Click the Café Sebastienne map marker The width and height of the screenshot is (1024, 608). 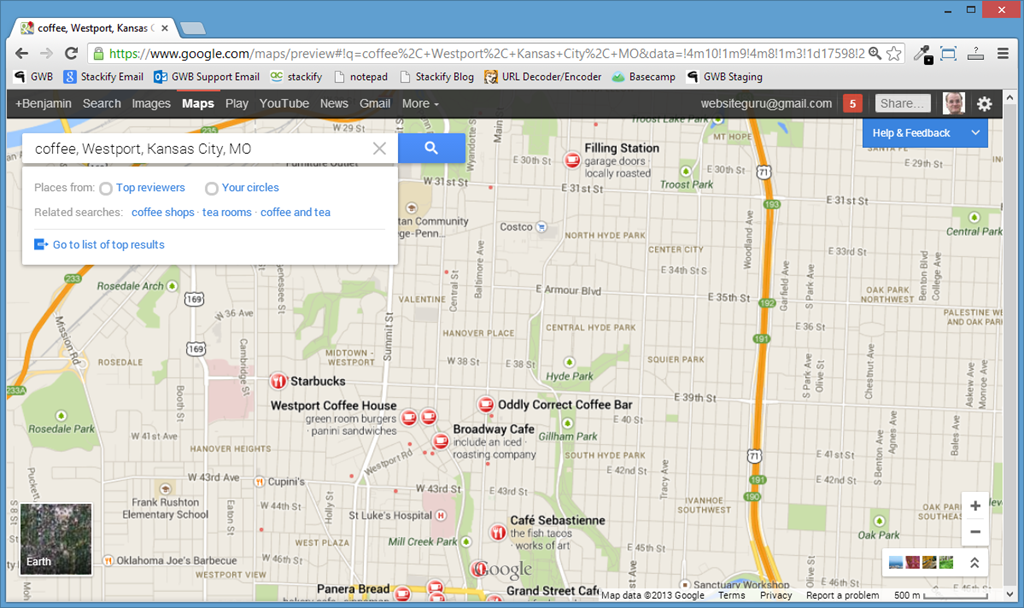[x=498, y=532]
